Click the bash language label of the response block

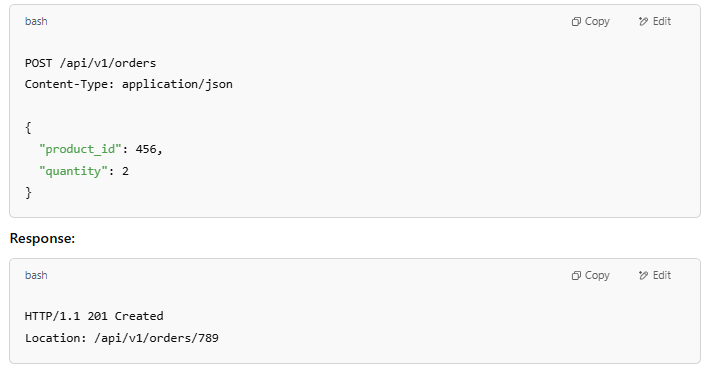coord(36,275)
